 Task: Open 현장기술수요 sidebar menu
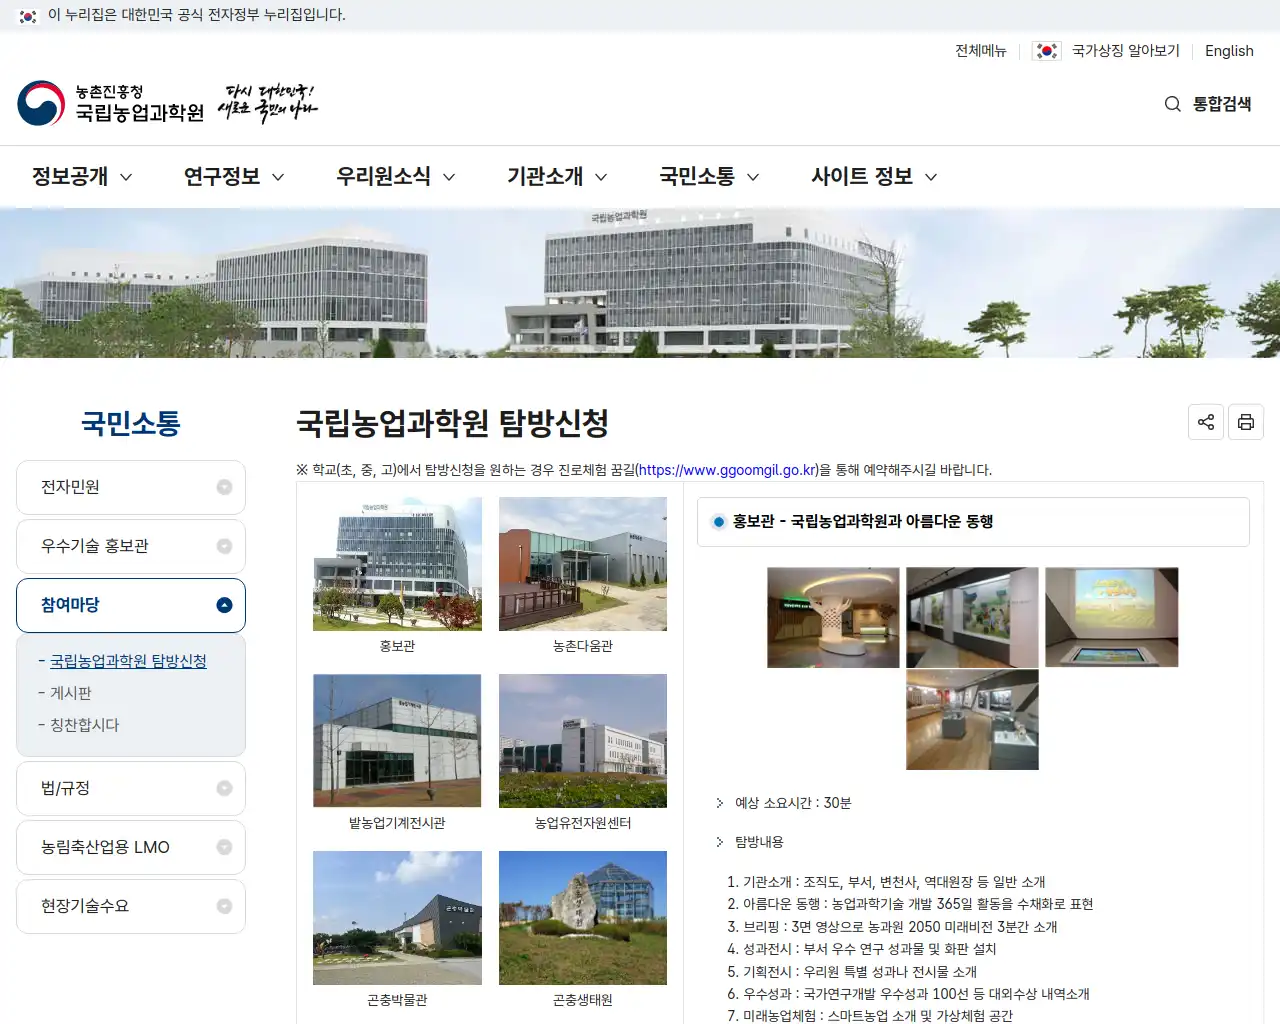click(131, 906)
